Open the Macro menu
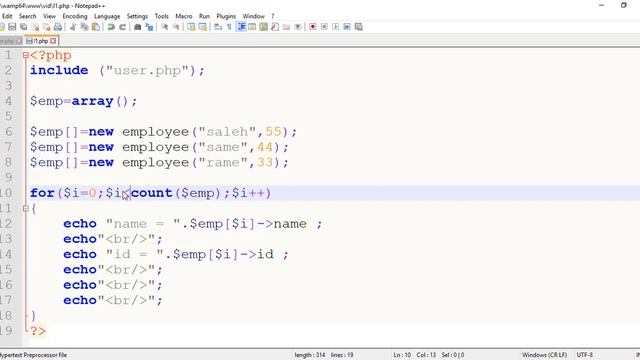Image resolution: width=640 pixels, height=360 pixels. click(x=184, y=16)
